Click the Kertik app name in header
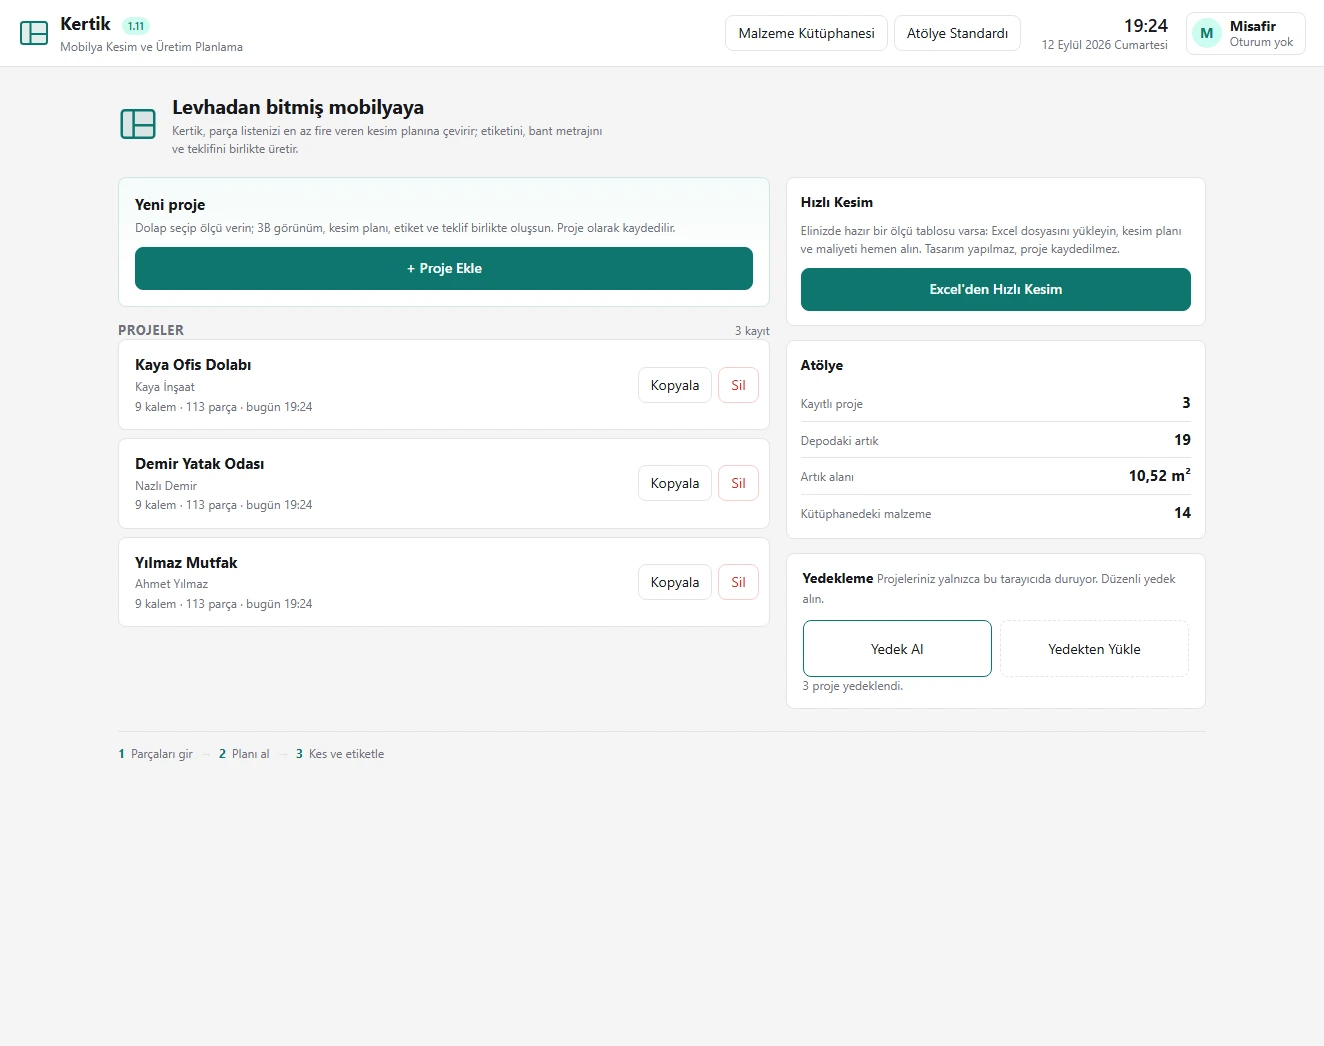Viewport: 1324px width, 1046px height. 85,24
